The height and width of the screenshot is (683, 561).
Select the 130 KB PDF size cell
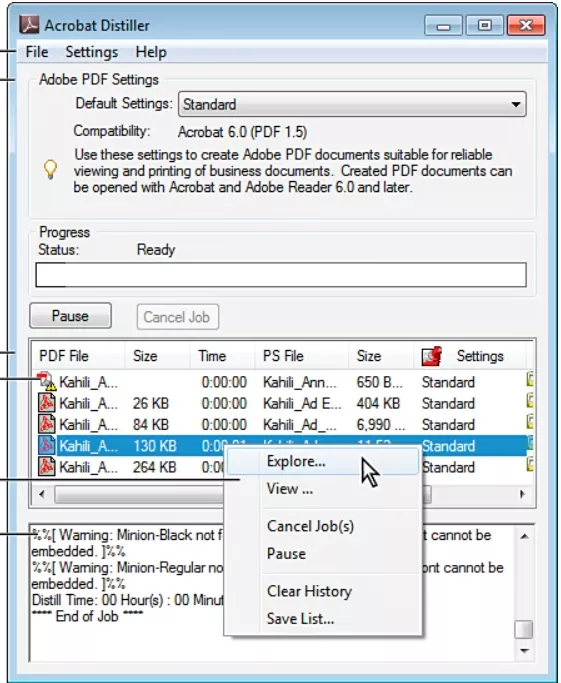155,446
